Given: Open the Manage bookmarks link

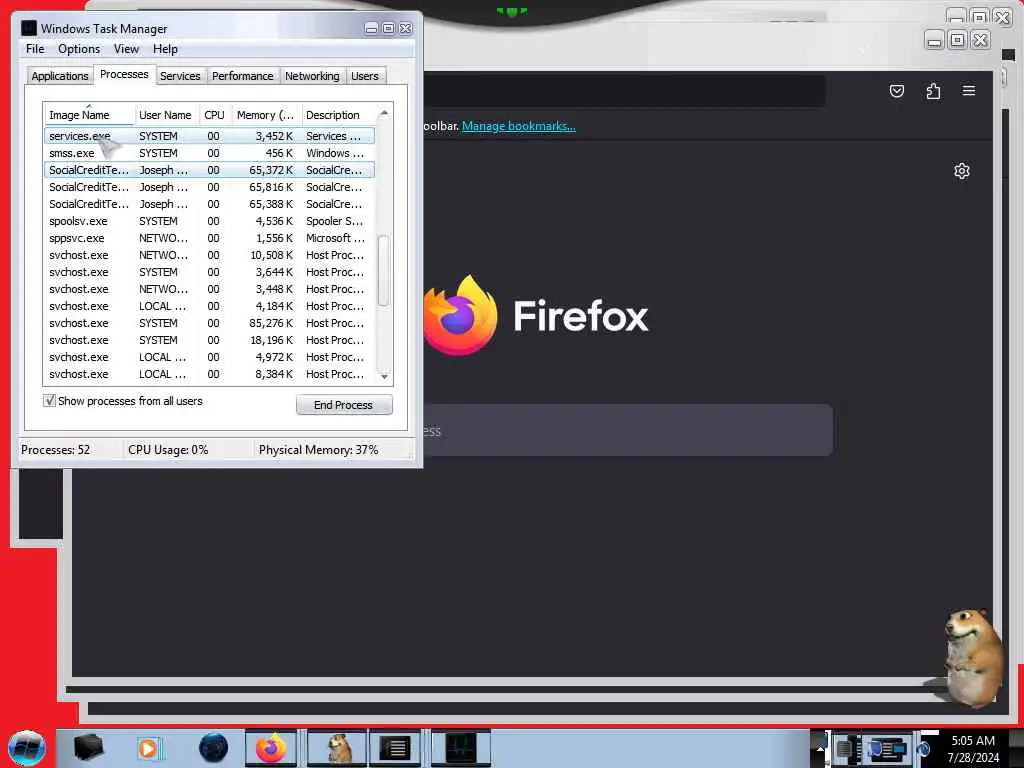Looking at the screenshot, I should pyautogui.click(x=519, y=126).
